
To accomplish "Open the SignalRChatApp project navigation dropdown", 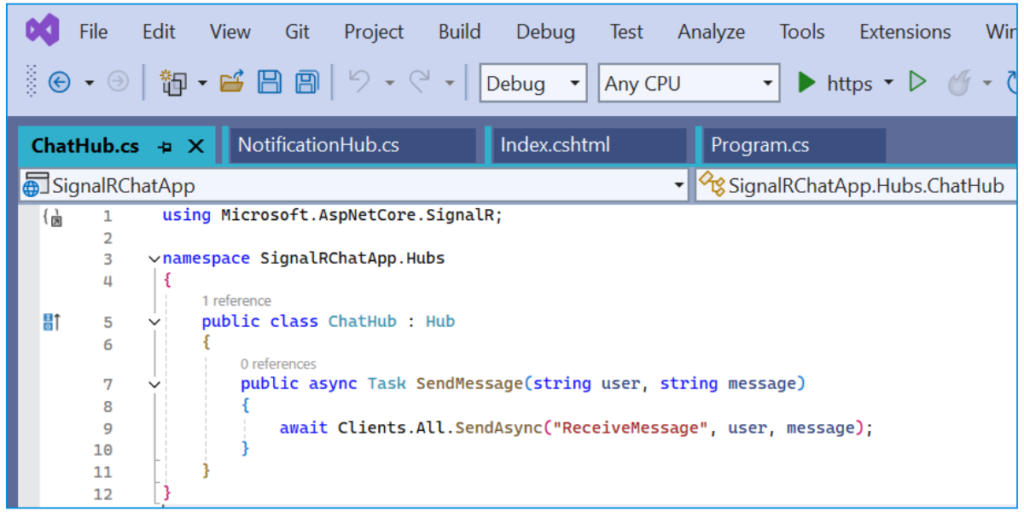I will pyautogui.click(x=353, y=186).
